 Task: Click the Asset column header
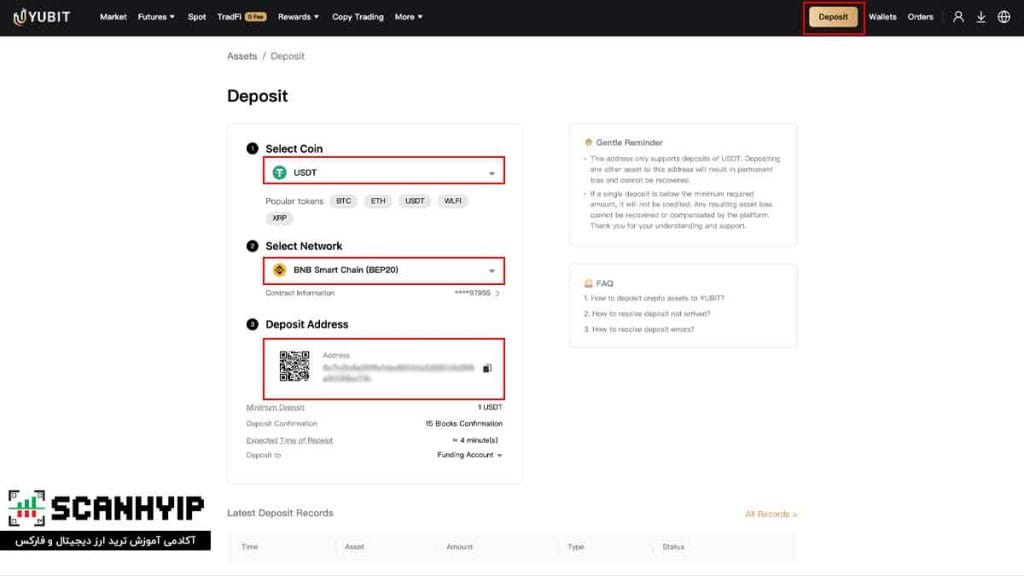[x=354, y=547]
